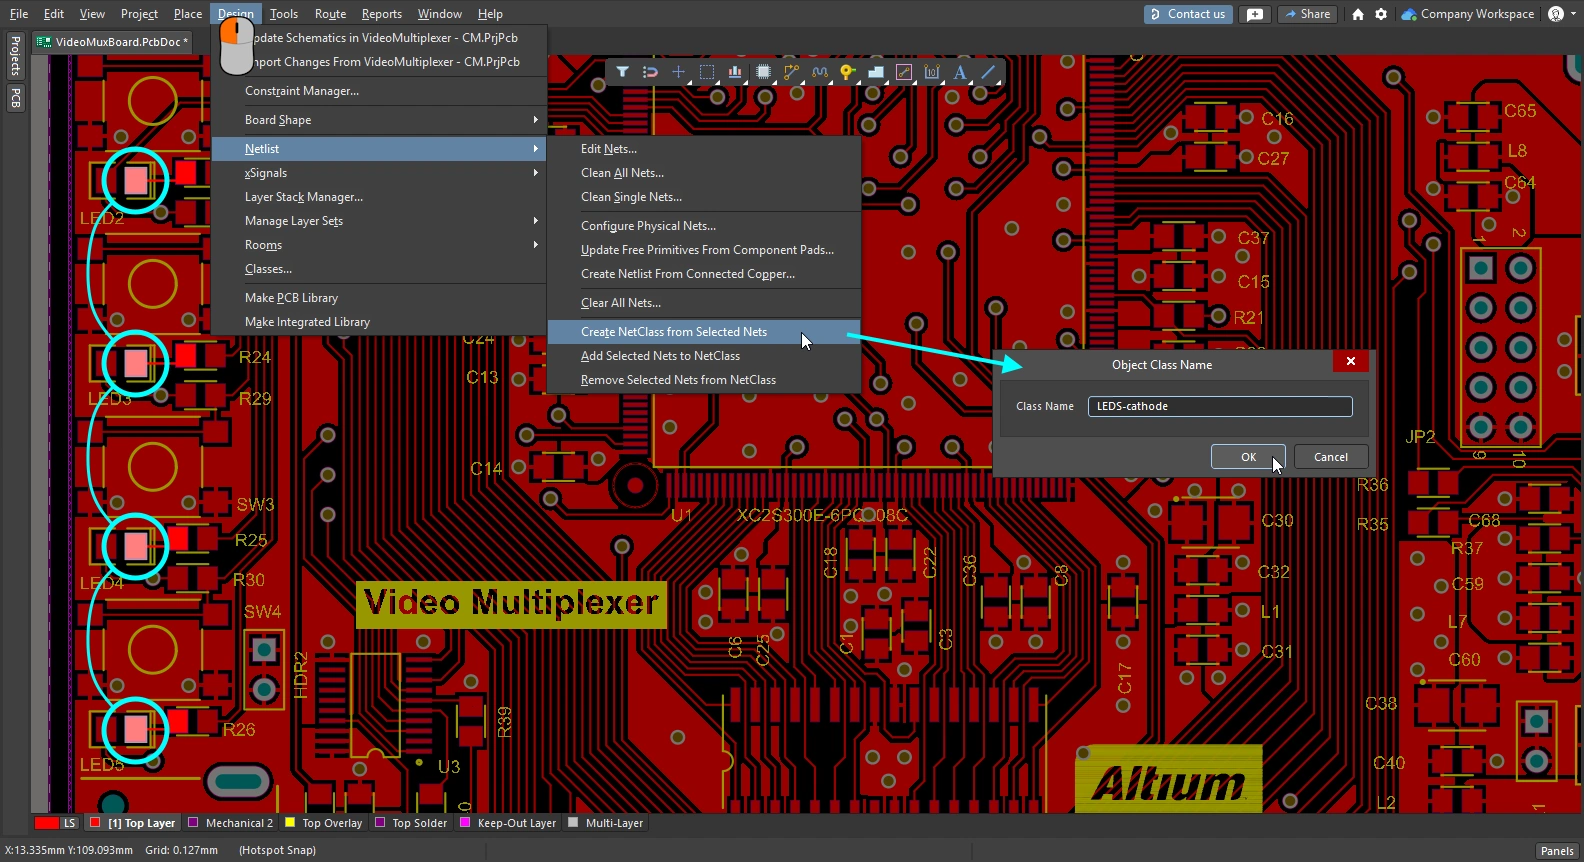Toggle the Mechanical 2 layer color box
The height and width of the screenshot is (862, 1584).
193,823
